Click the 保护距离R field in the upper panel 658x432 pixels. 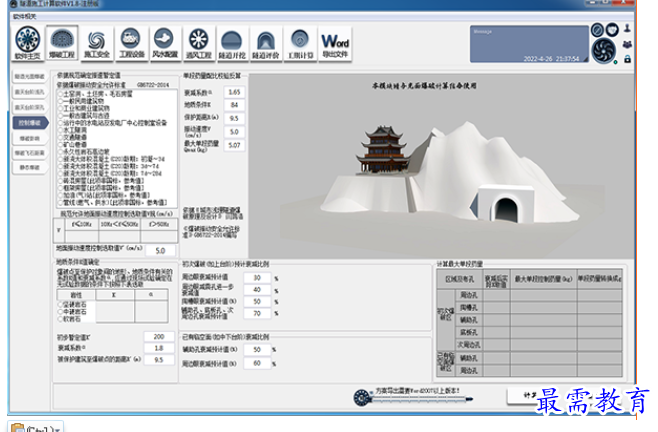click(234, 118)
